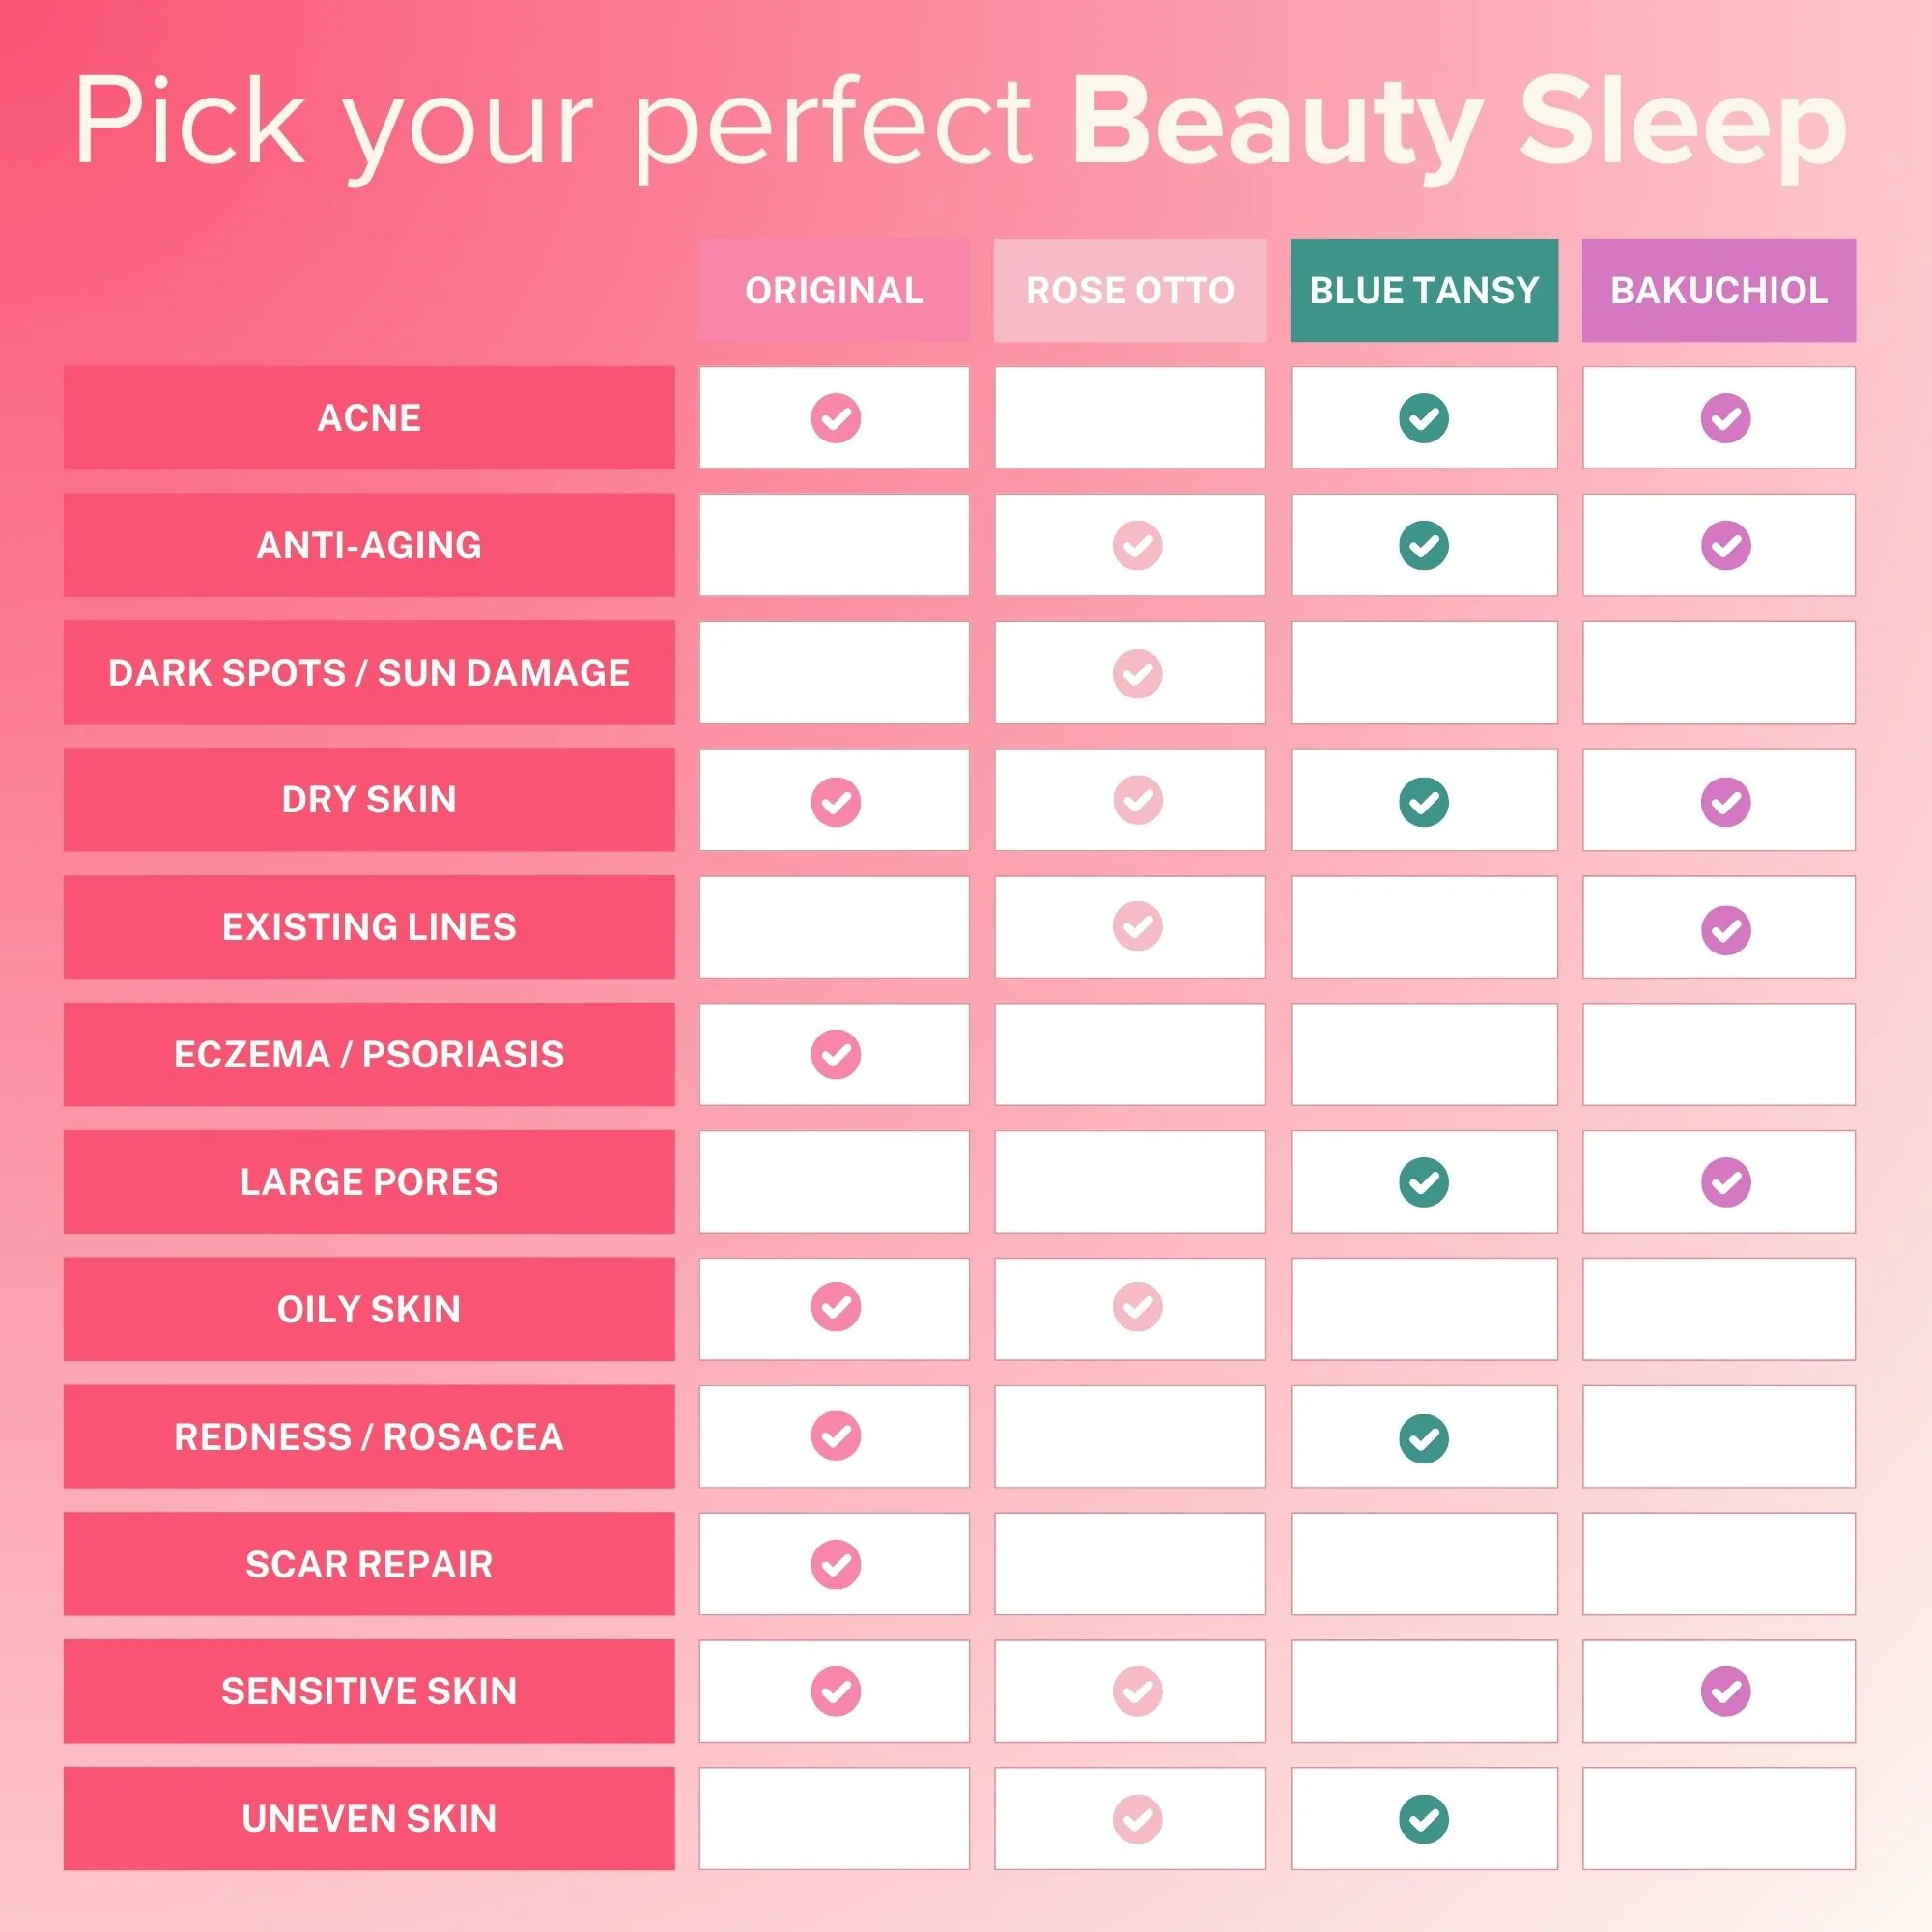Click the Dry Skin row label
Viewport: 1932px width, 1932px height.
click(x=369, y=800)
